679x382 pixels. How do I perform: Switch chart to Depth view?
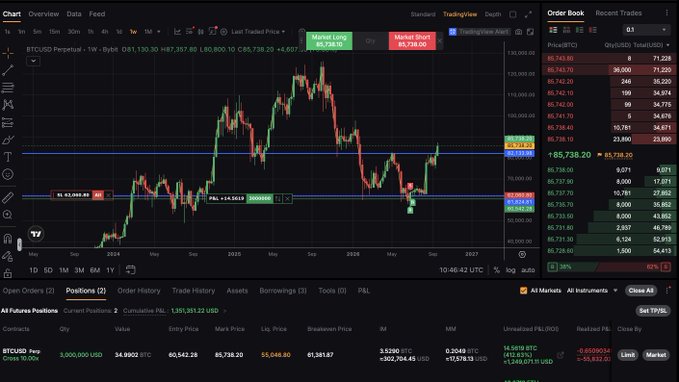(x=492, y=14)
